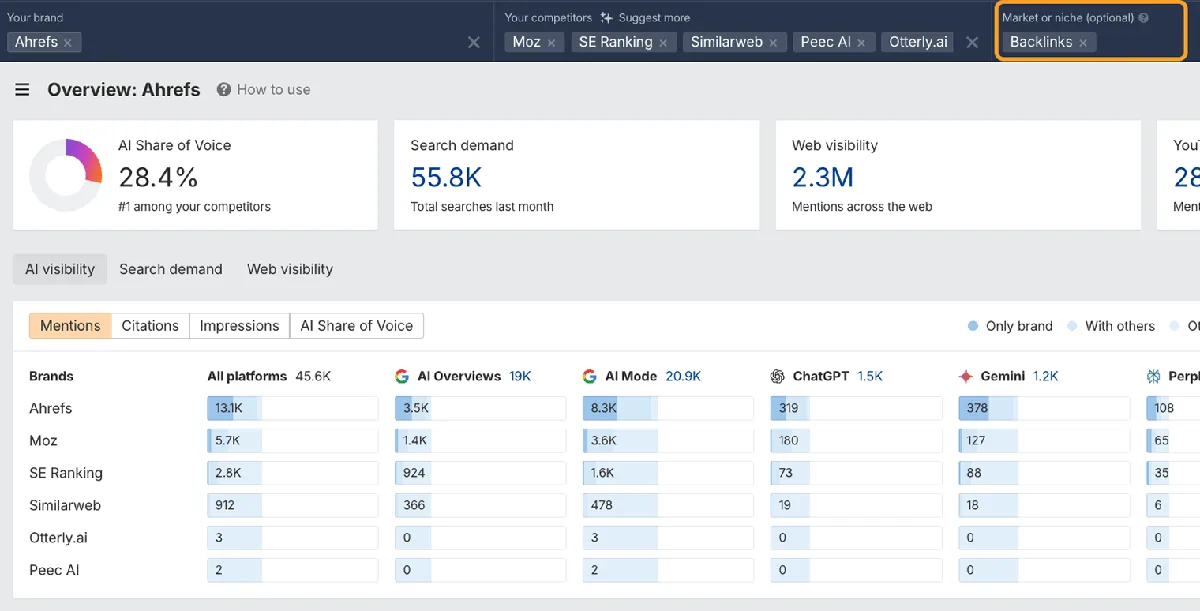Select the Impressions metric button

[x=239, y=326]
